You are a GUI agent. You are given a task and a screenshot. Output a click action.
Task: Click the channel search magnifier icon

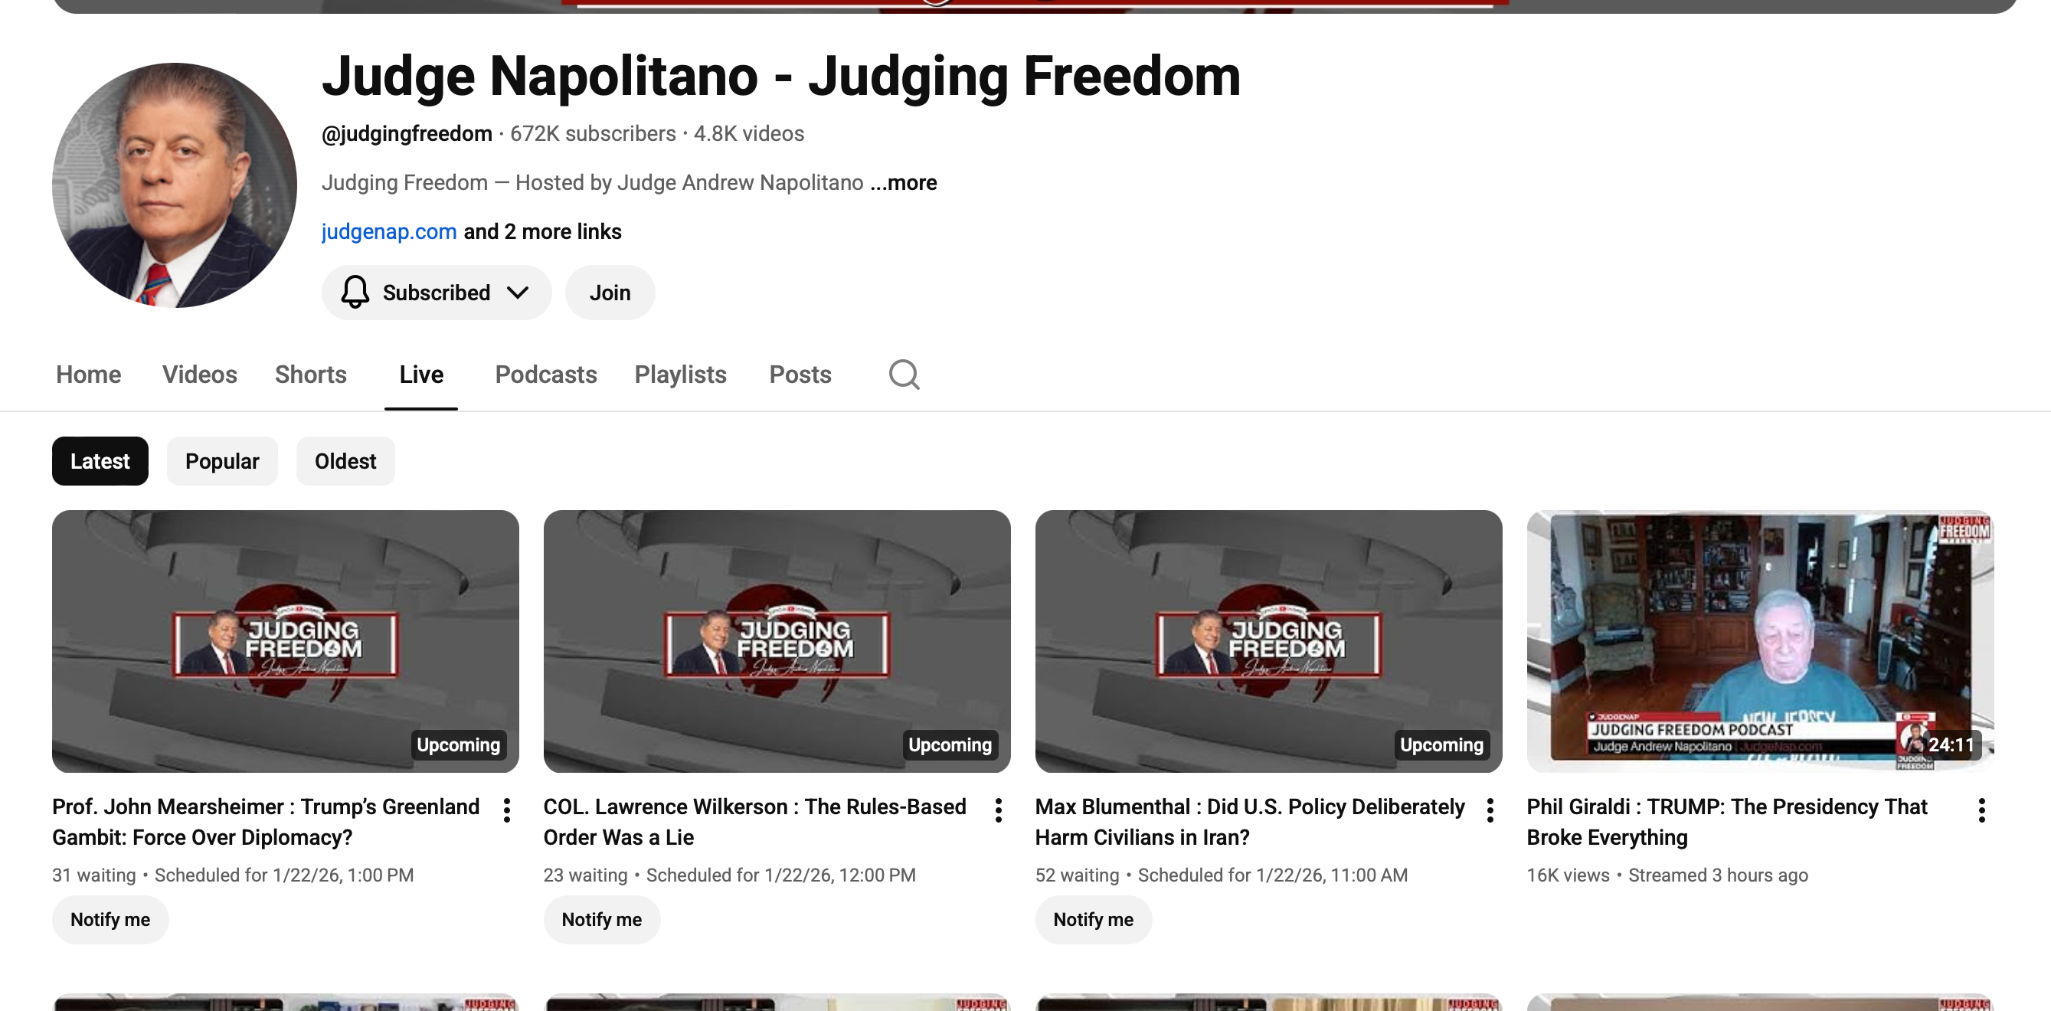point(904,375)
